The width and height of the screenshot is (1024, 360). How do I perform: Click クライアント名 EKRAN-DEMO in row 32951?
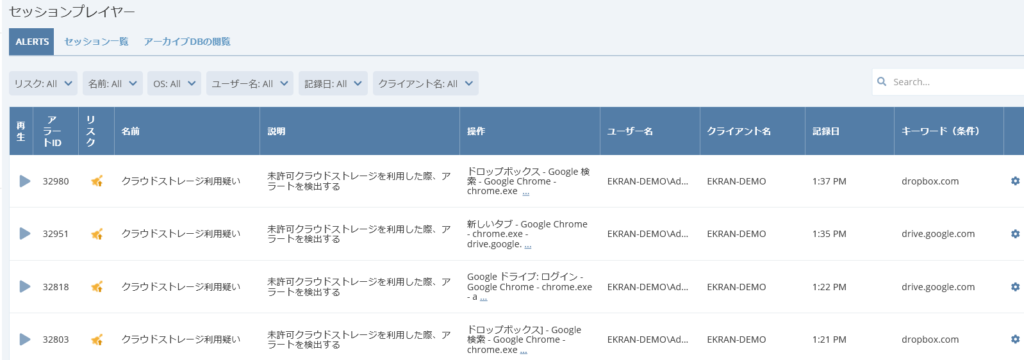click(x=736, y=233)
